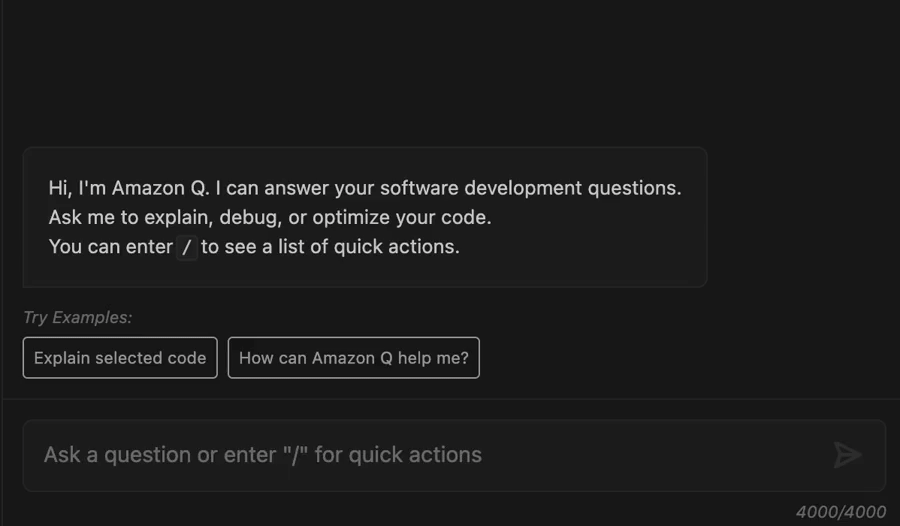Viewport: 900px width, 526px height.
Task: Click the empty chat area above the greeting
Action: 450,72
